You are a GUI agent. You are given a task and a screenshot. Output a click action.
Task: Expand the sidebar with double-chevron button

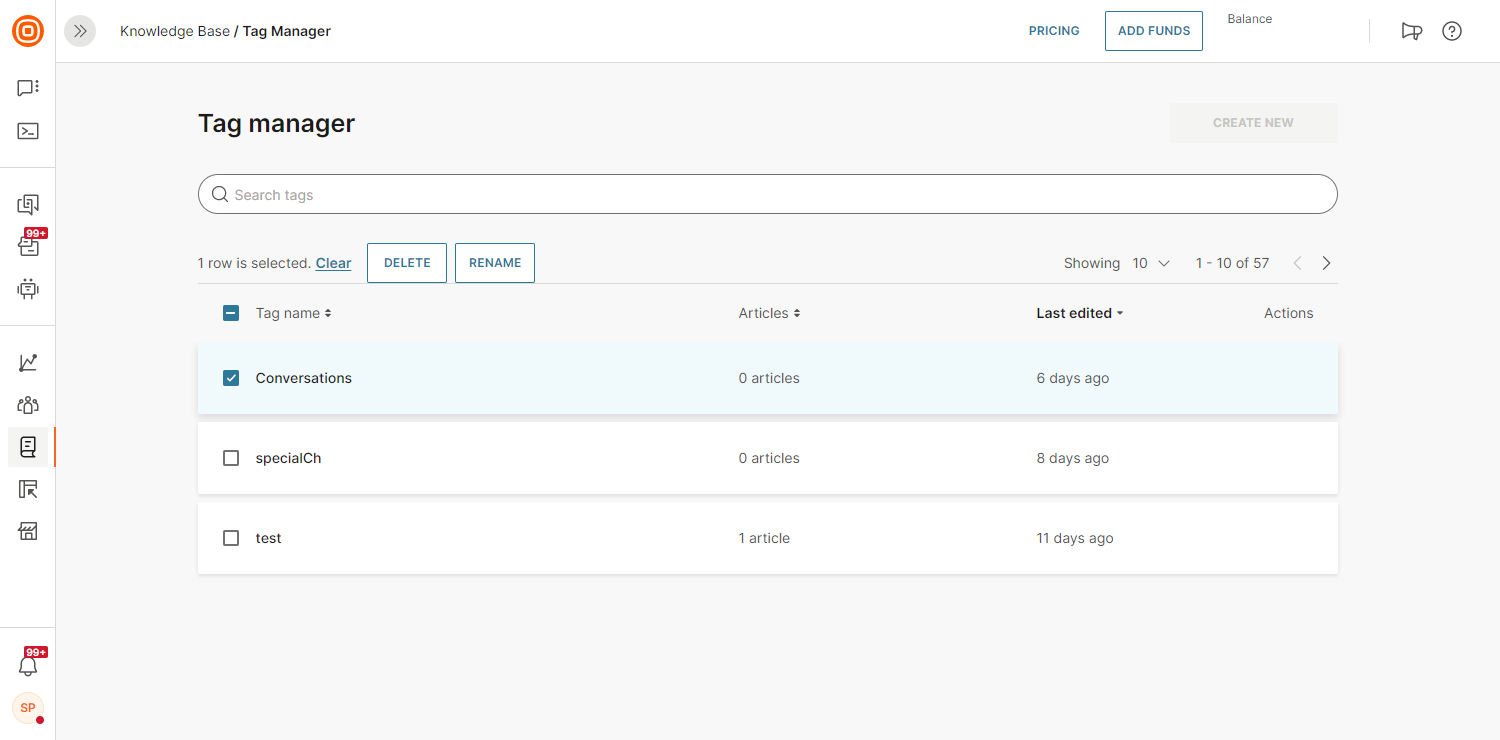pos(80,31)
